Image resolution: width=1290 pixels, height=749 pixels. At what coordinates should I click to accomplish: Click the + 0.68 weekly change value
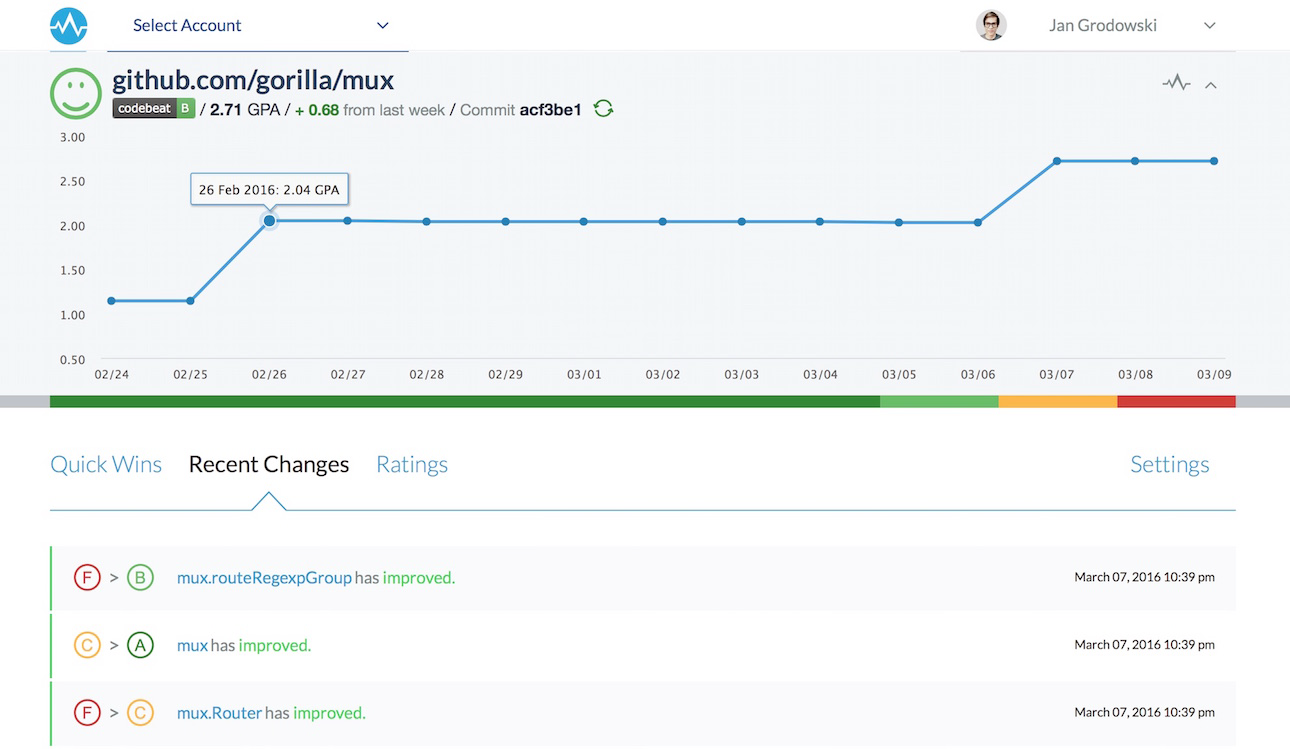click(316, 110)
